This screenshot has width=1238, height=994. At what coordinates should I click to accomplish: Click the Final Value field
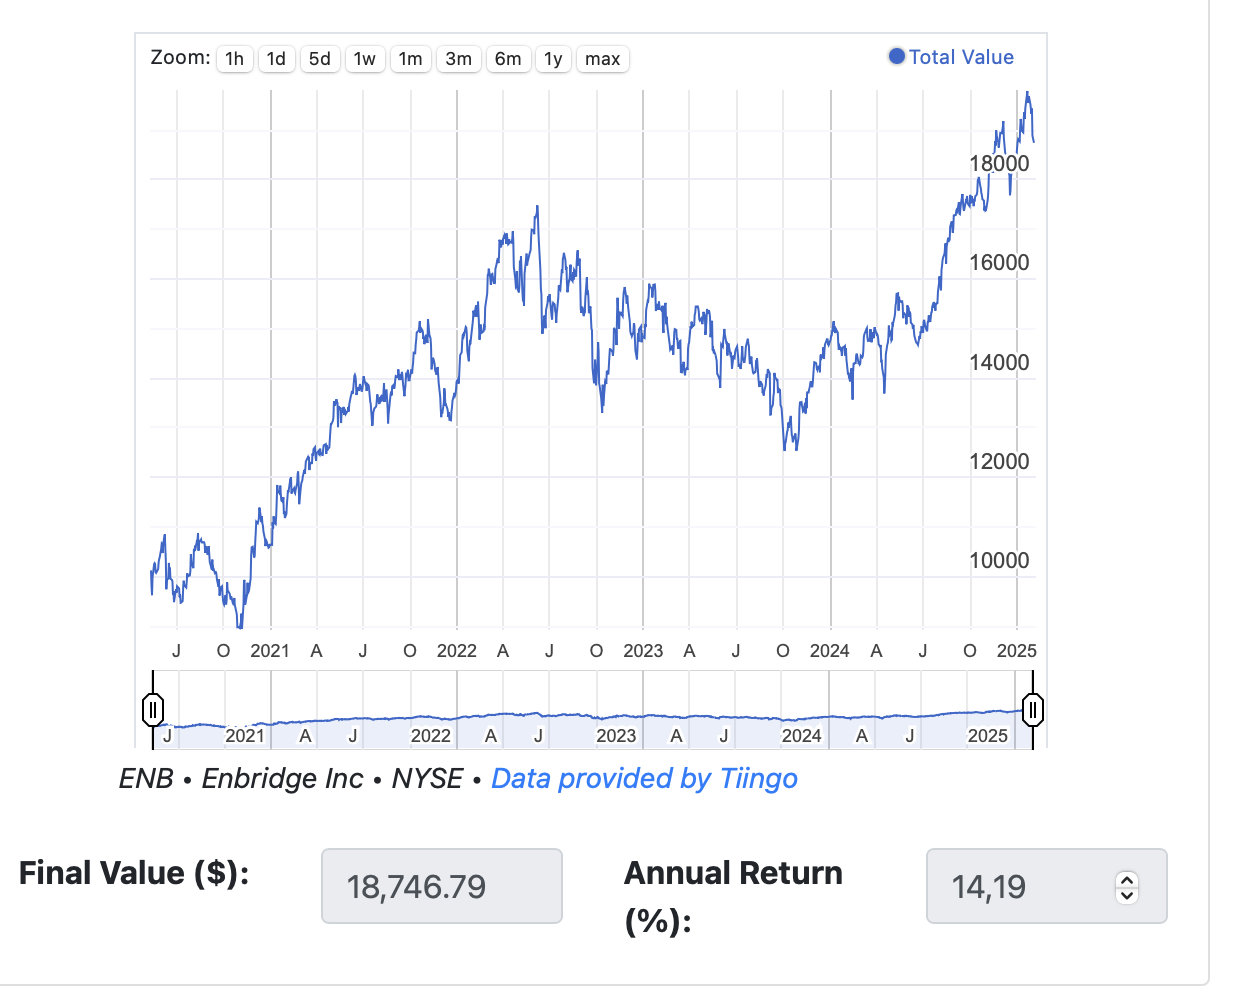coord(442,886)
